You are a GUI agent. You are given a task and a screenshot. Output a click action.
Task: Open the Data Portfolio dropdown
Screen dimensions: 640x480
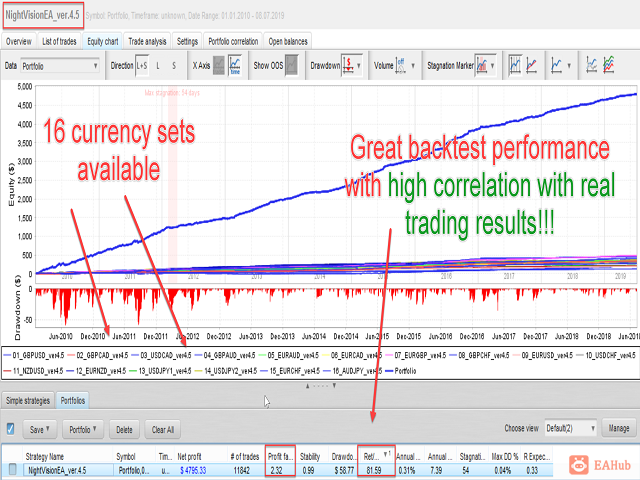60,66
